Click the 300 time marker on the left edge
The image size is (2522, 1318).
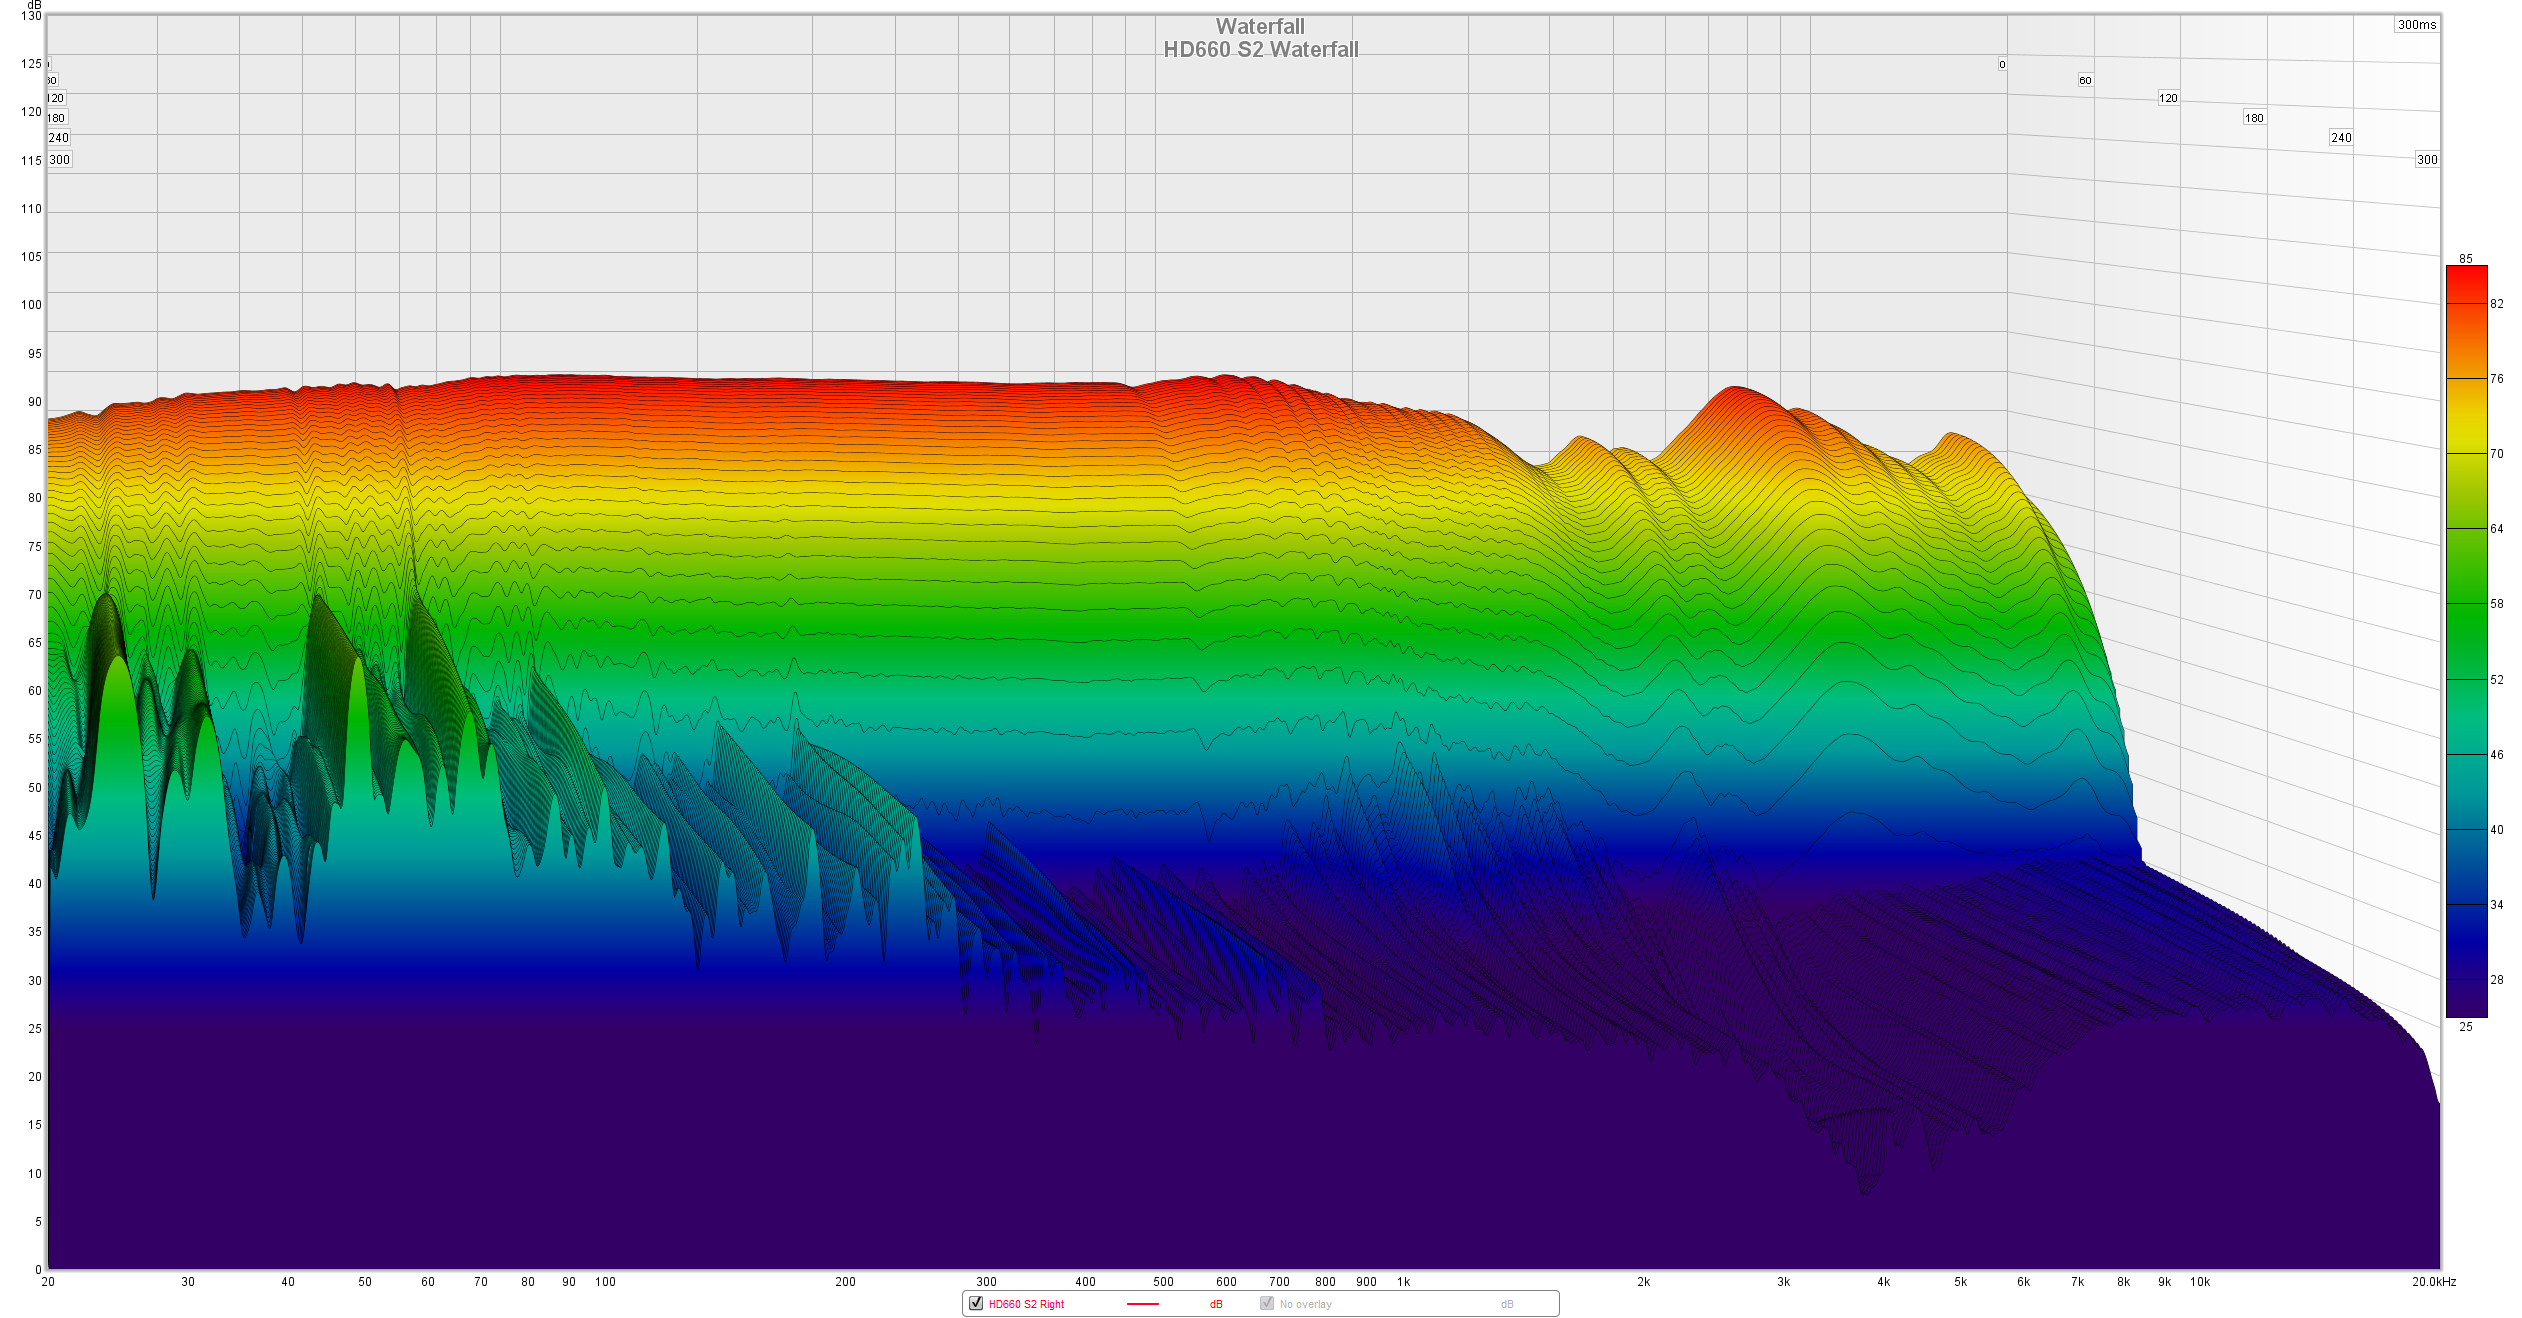(x=59, y=160)
